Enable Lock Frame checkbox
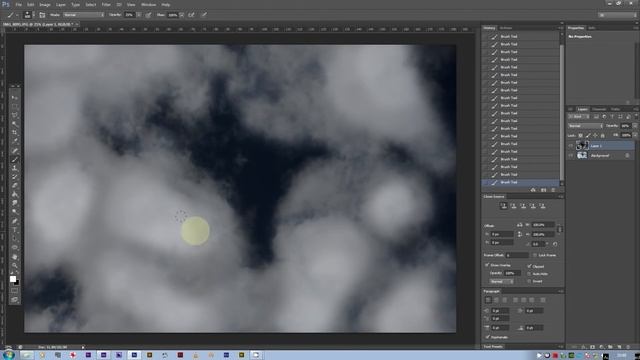 535,255
